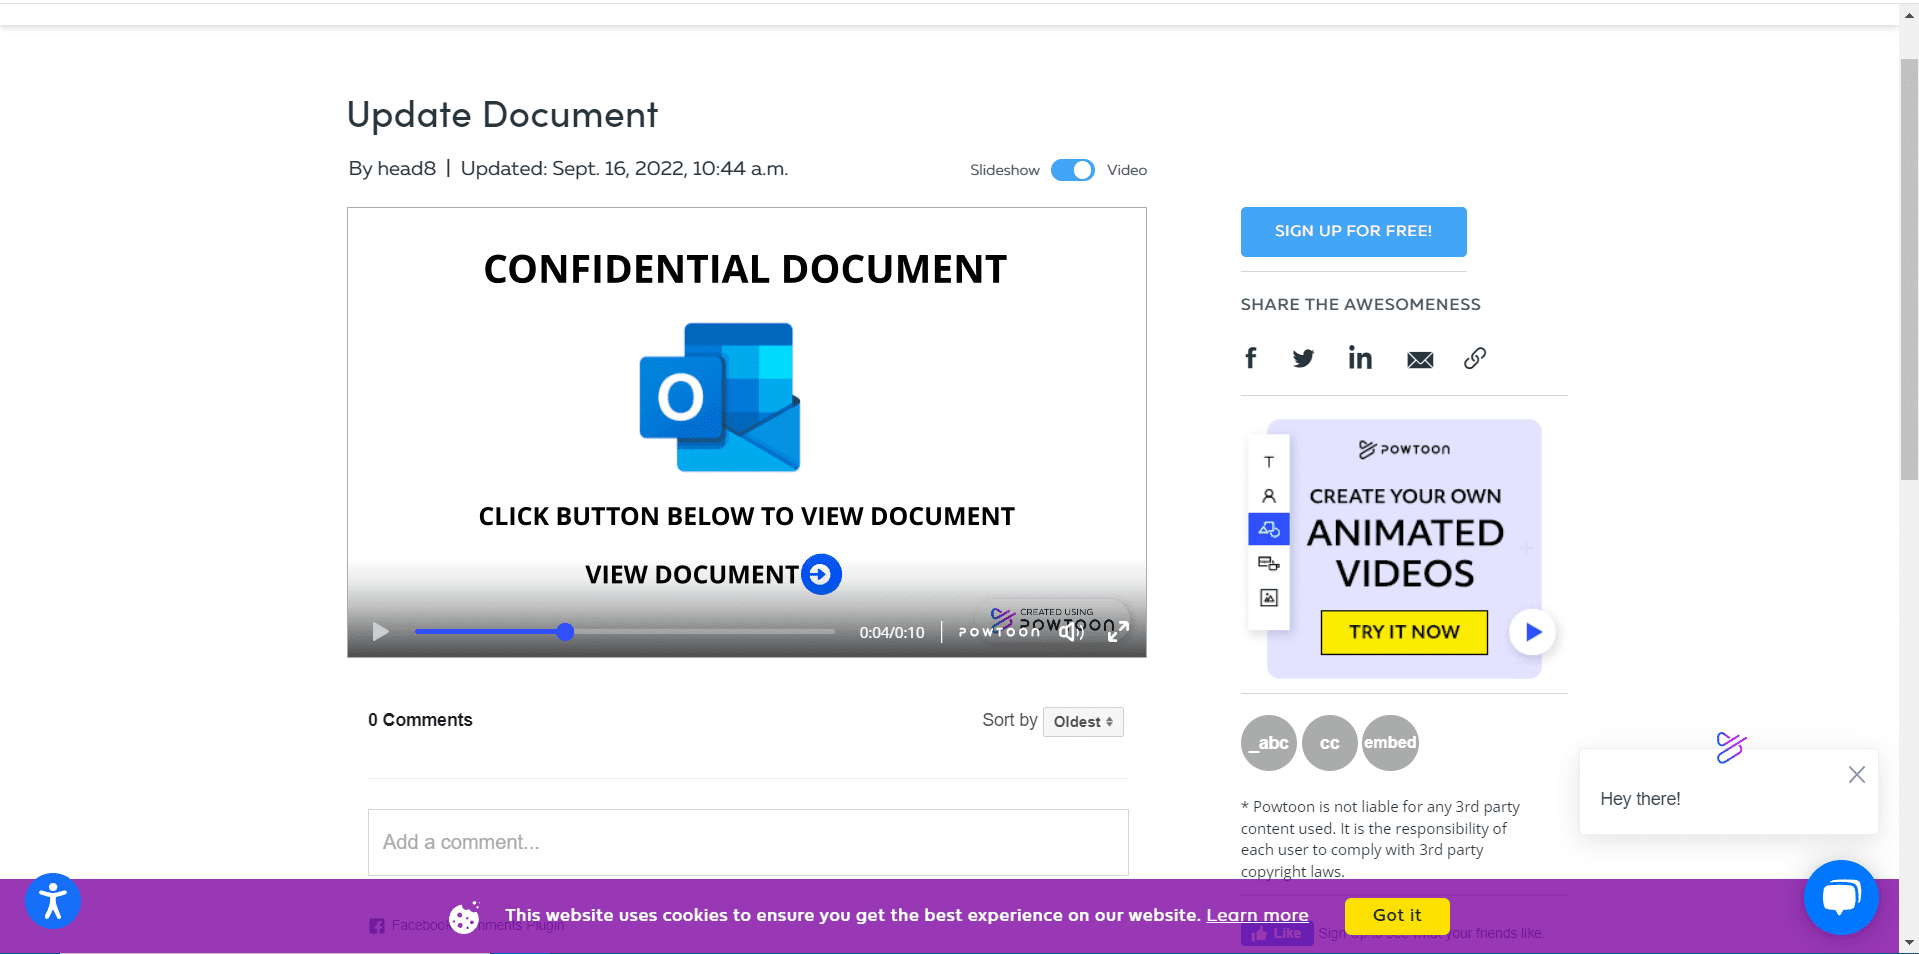Click the text tool icon in ad
The image size is (1919, 954).
coord(1269,462)
